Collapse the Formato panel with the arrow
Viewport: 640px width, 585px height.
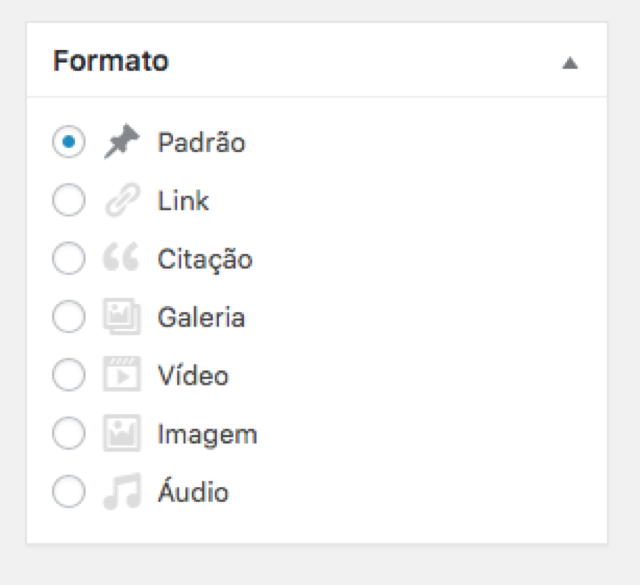coord(570,62)
